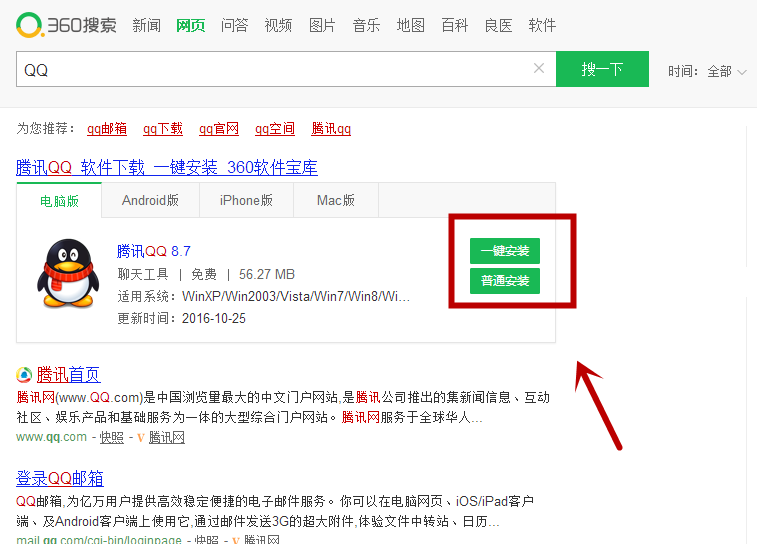
Task: Select the 电脑版 tab
Action: pyautogui.click(x=59, y=200)
